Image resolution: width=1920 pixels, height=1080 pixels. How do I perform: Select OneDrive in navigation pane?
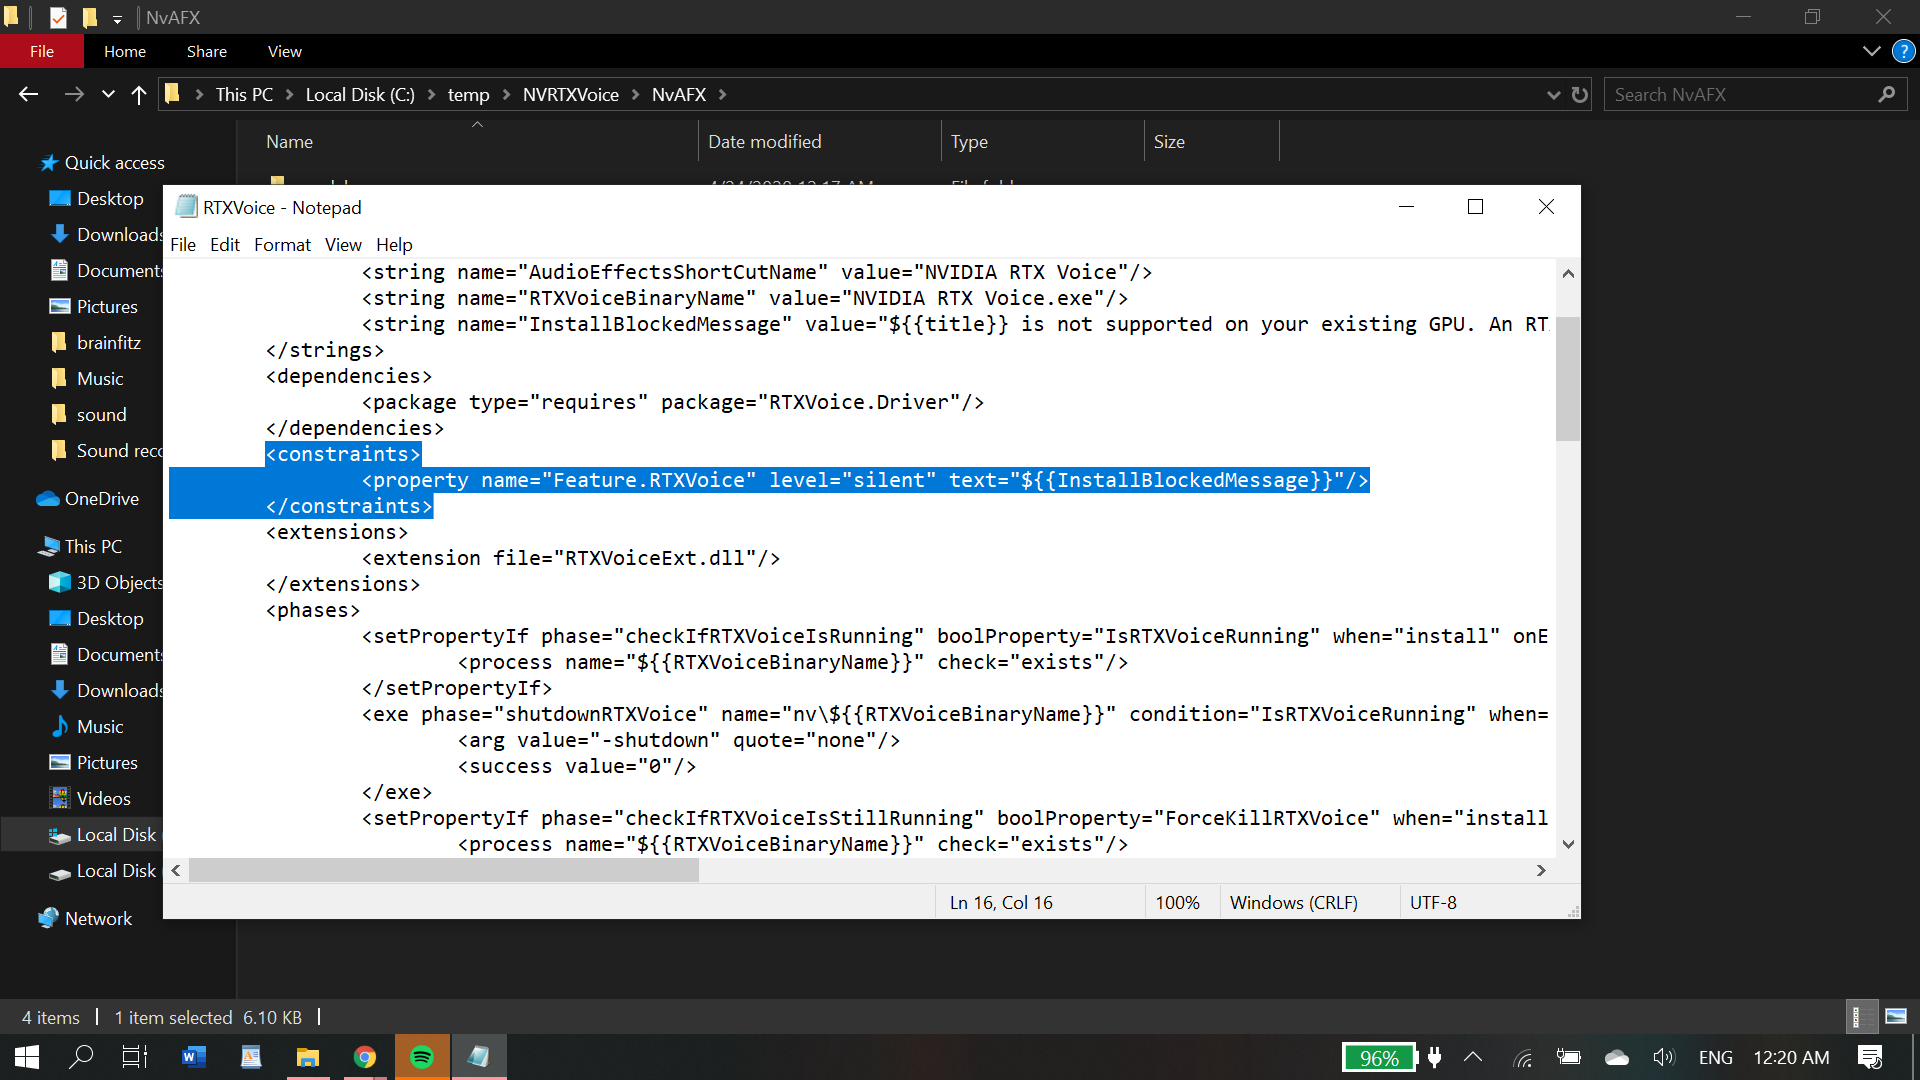pos(101,499)
